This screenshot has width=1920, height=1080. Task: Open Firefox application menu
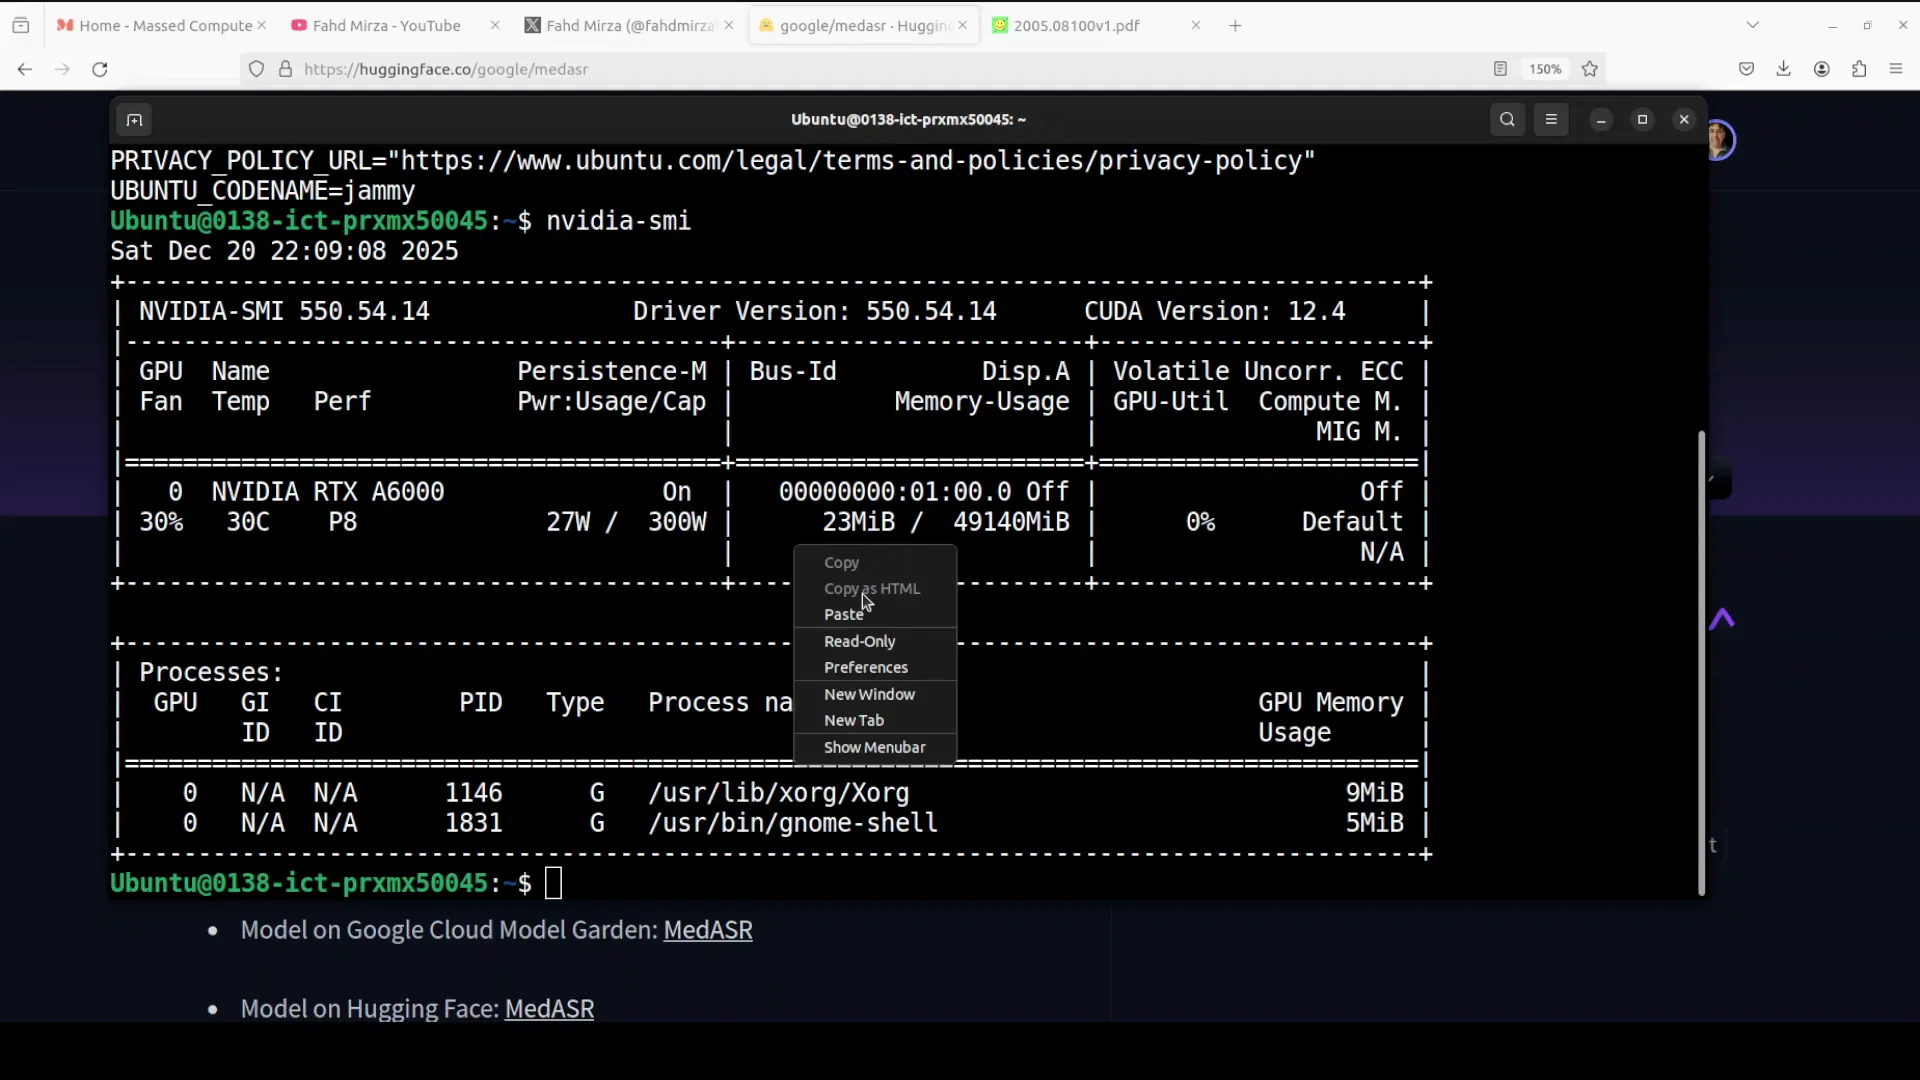[x=1896, y=69]
